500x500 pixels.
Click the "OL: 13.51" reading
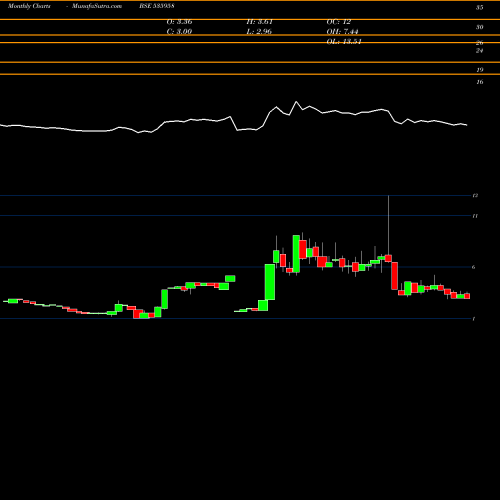pos(344,42)
